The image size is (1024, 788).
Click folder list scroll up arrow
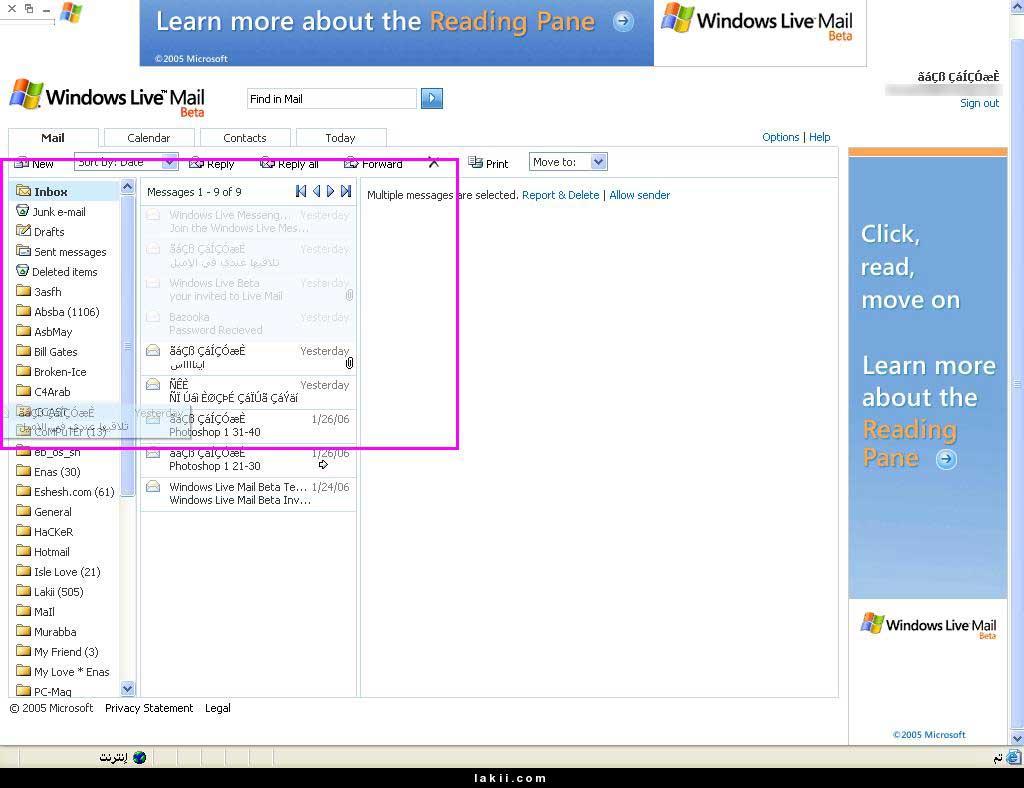pyautogui.click(x=127, y=187)
